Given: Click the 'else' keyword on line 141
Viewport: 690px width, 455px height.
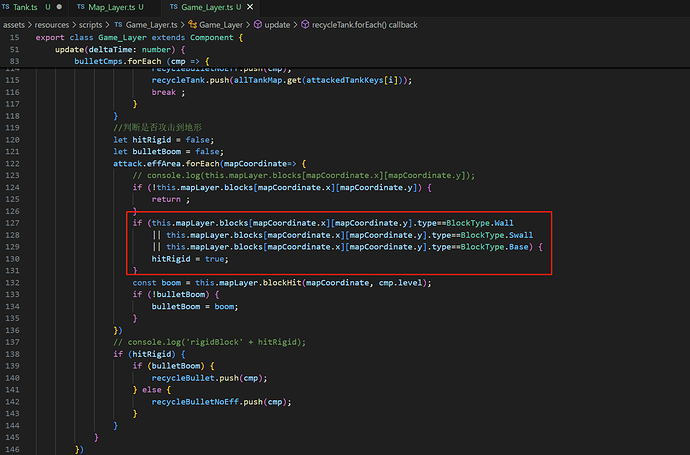Looking at the screenshot, I should click(151, 389).
